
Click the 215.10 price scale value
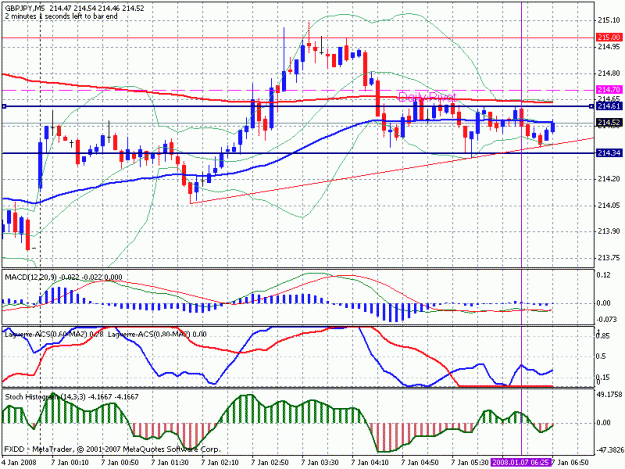pyautogui.click(x=609, y=20)
